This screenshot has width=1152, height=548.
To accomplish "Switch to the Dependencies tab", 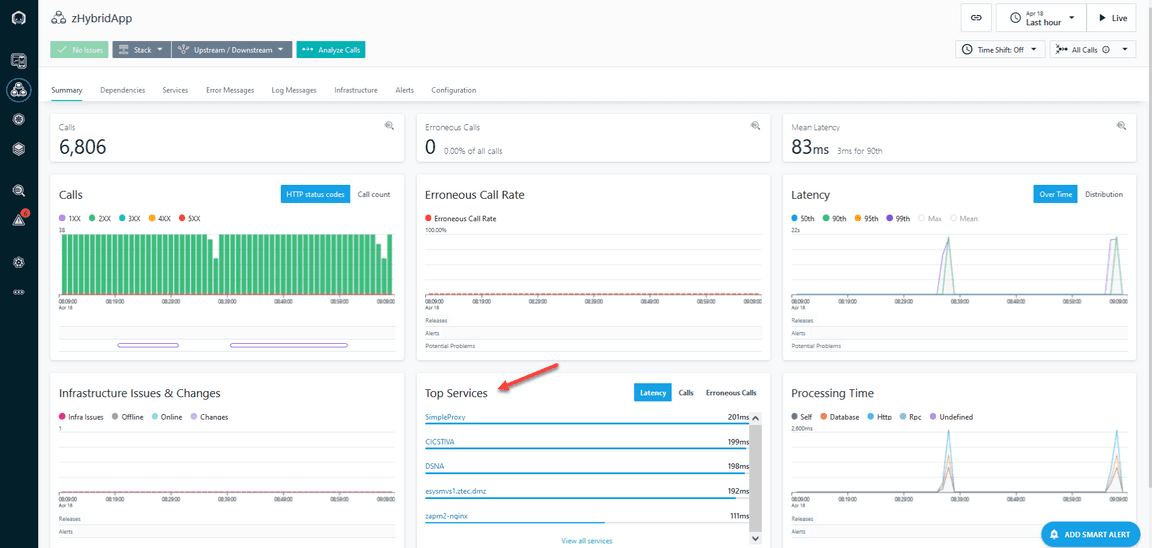I will (x=122, y=90).
